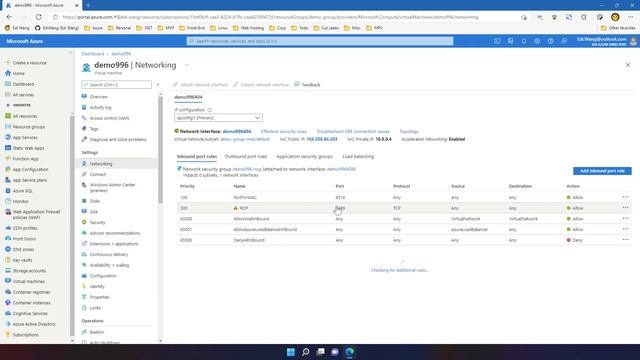
Task: Open the ellipsis next to Networking title
Action: point(187,65)
